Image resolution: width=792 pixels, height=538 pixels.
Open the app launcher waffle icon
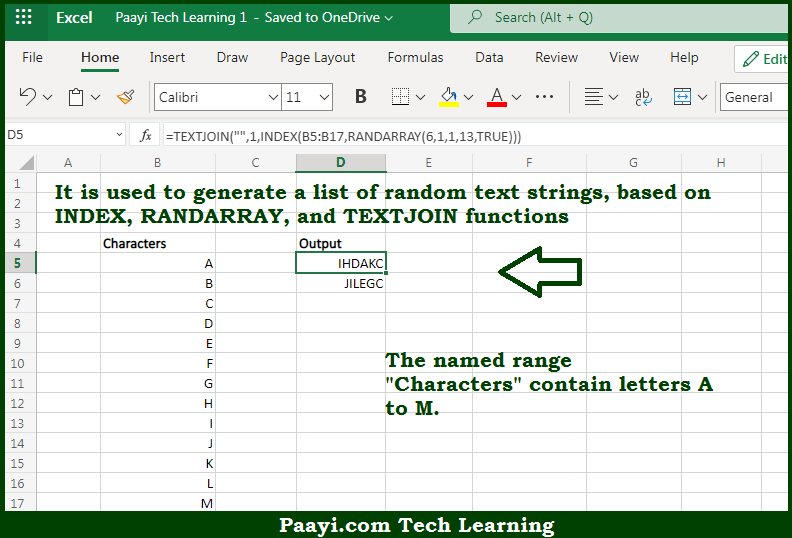pyautogui.click(x=23, y=17)
